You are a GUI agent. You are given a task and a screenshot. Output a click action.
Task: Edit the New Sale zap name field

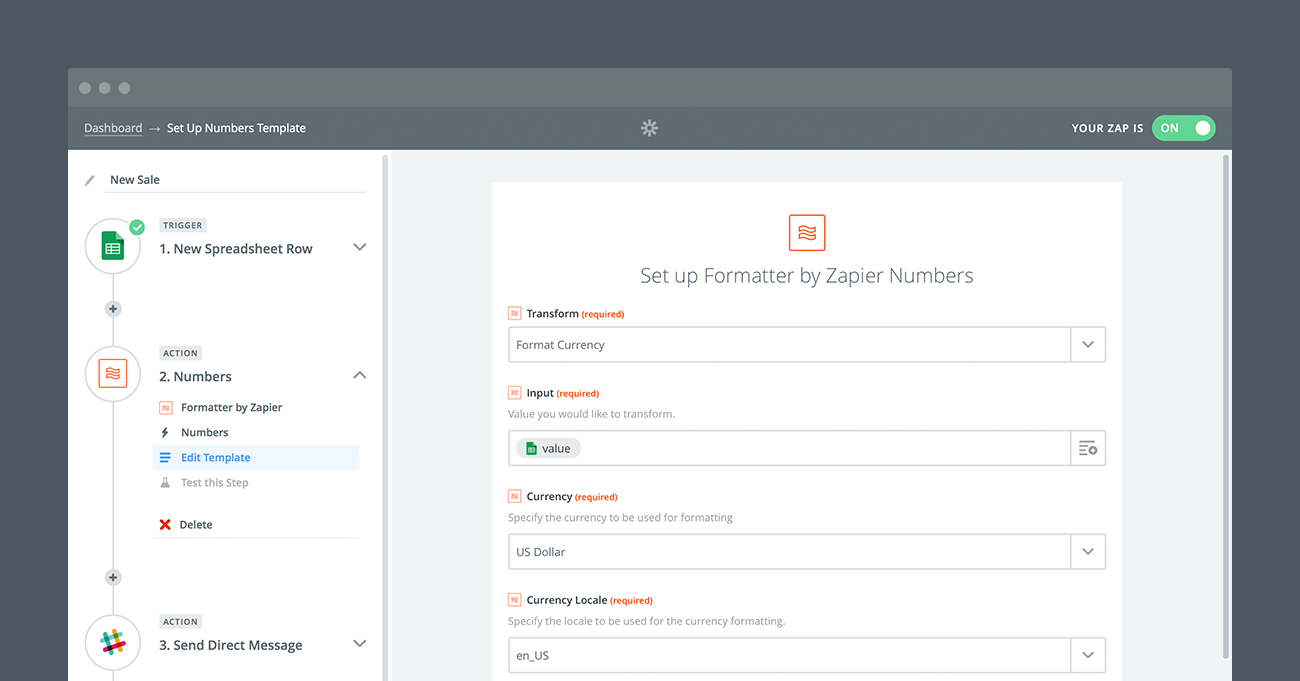236,180
